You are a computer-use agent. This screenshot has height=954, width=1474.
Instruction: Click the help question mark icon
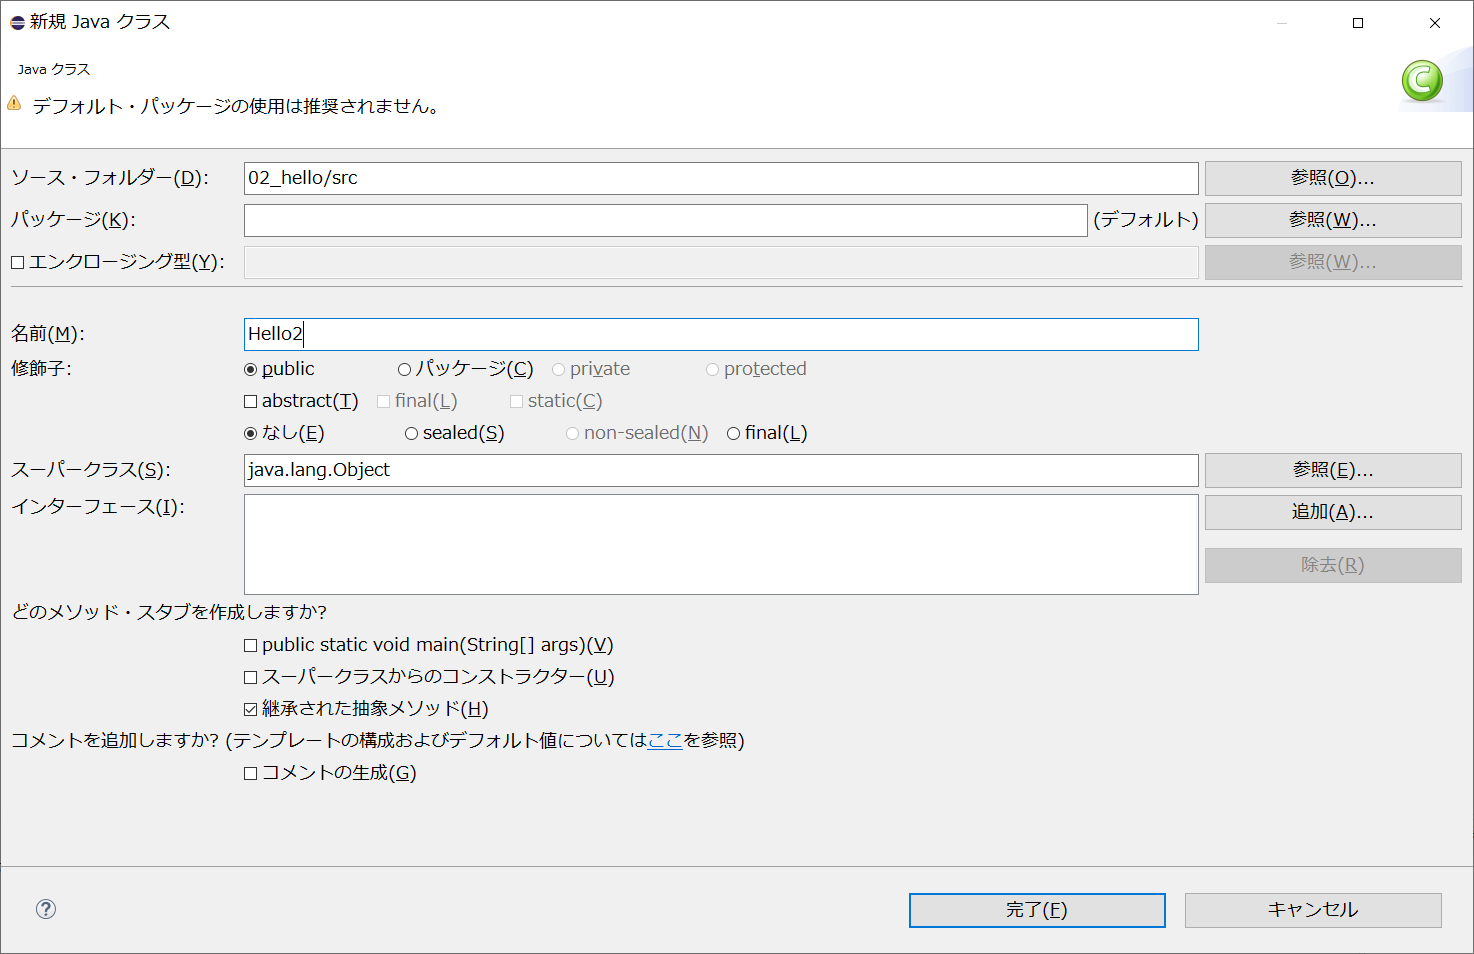[44, 910]
